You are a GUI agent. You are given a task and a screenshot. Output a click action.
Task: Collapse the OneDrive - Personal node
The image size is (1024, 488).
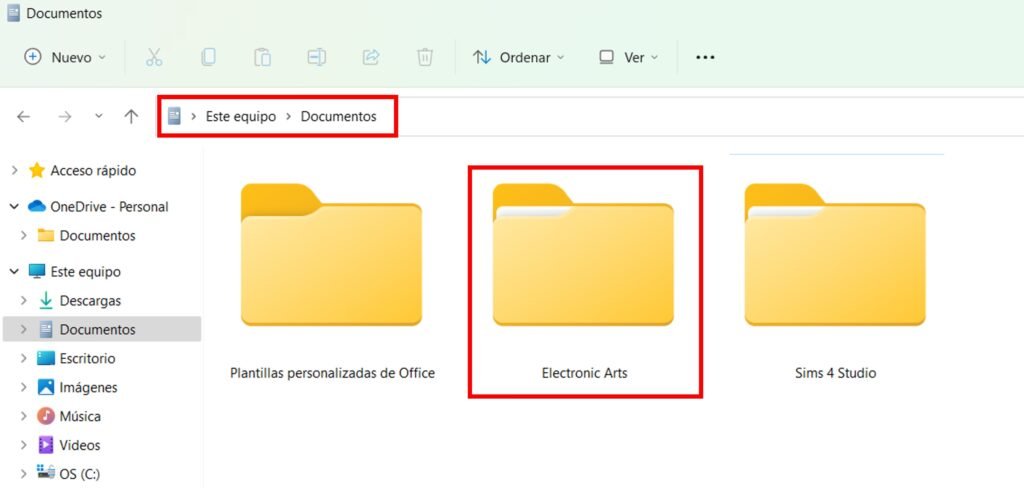point(14,207)
